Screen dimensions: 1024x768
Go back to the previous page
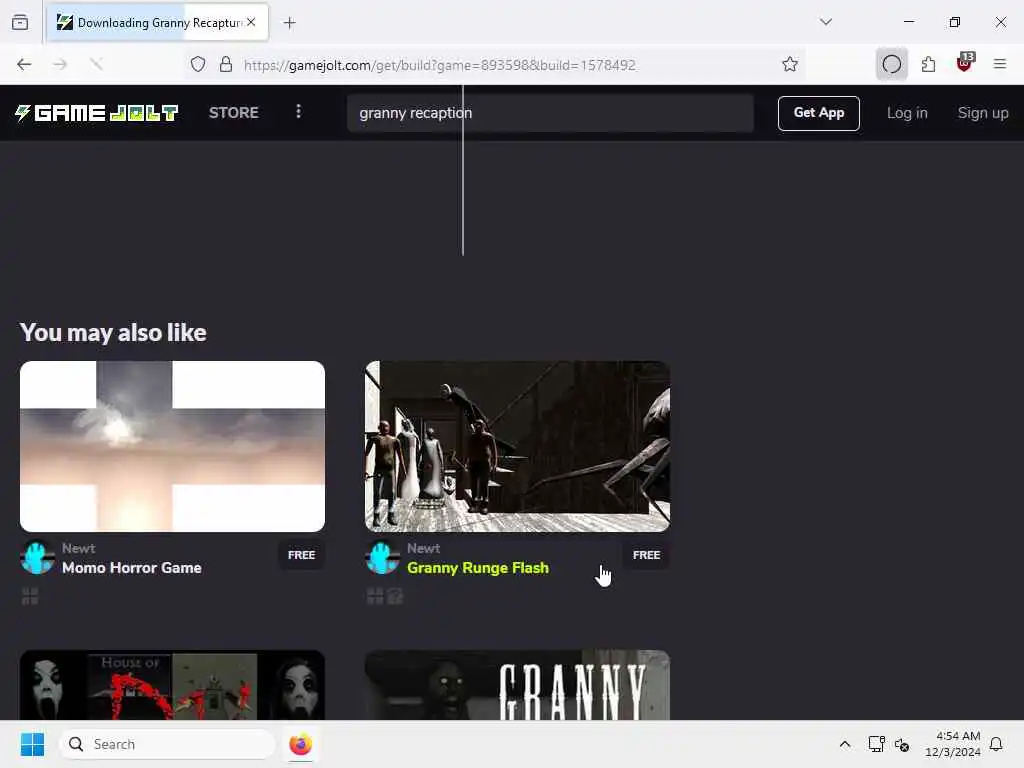(24, 64)
